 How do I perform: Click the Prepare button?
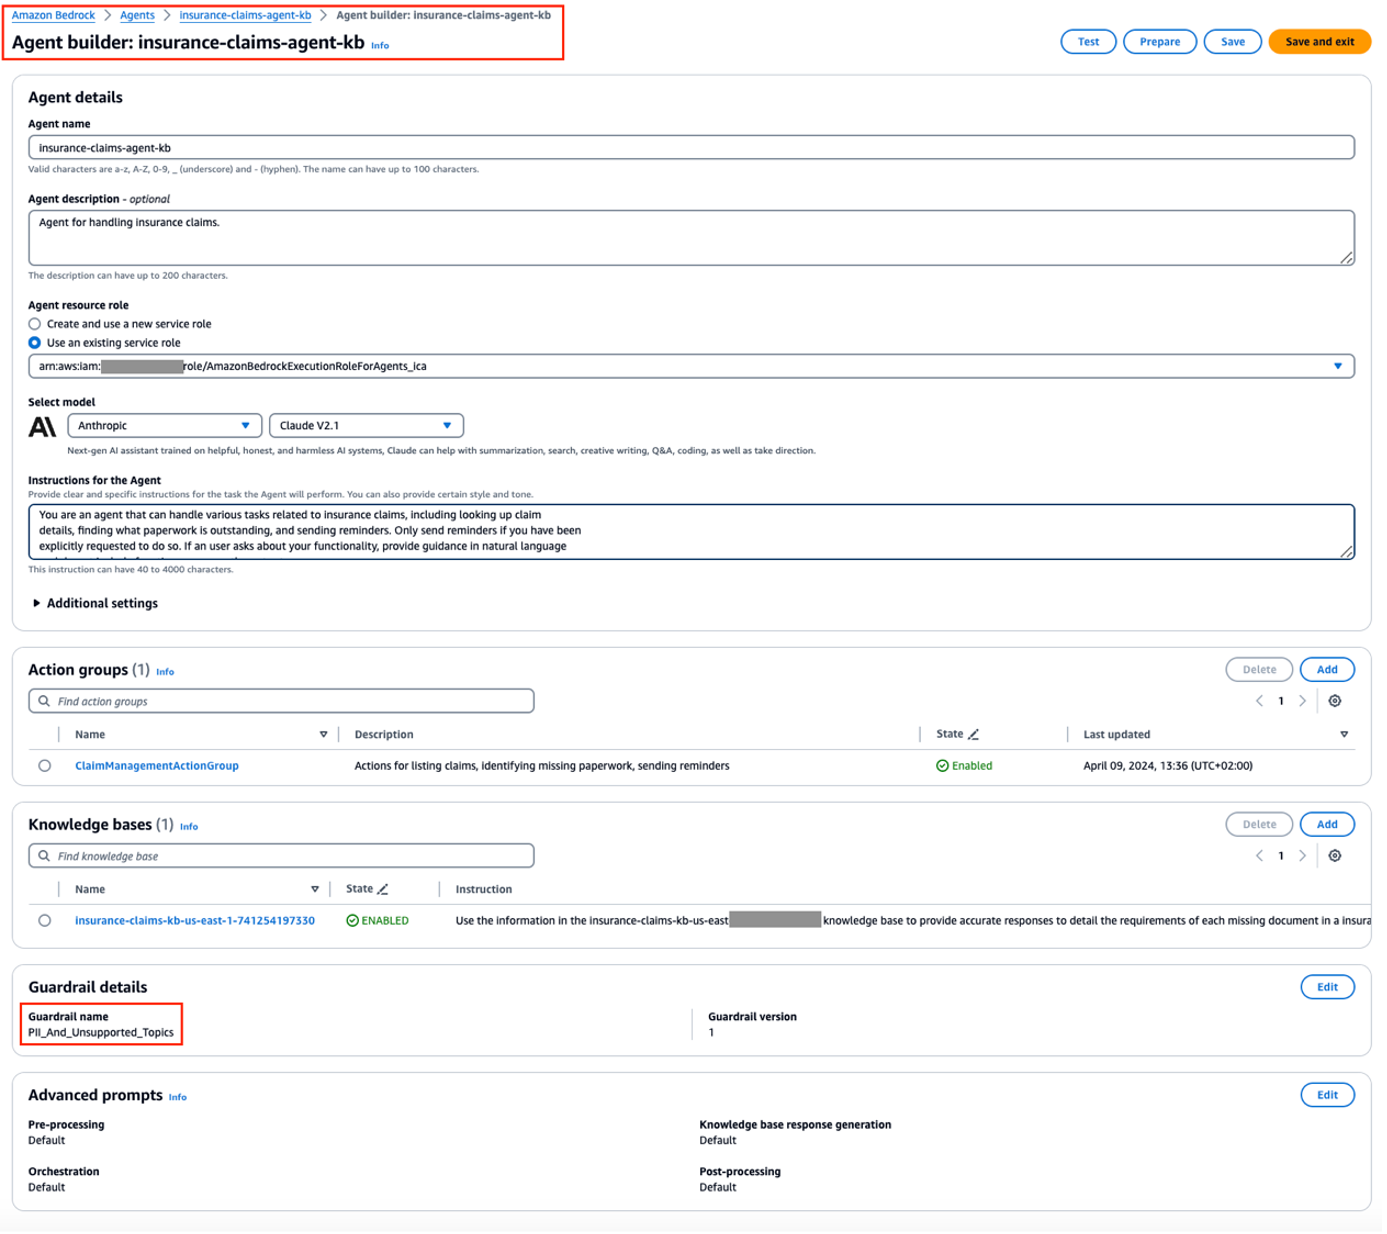coord(1160,42)
